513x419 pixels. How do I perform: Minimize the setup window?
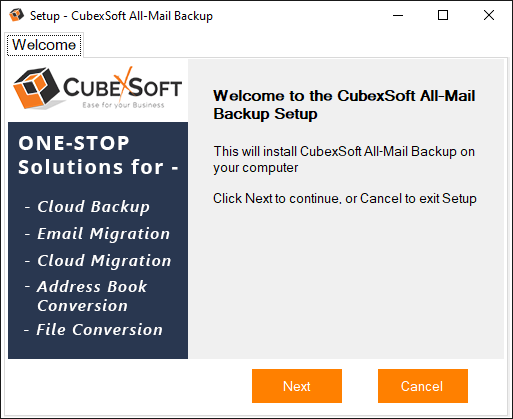tap(398, 15)
